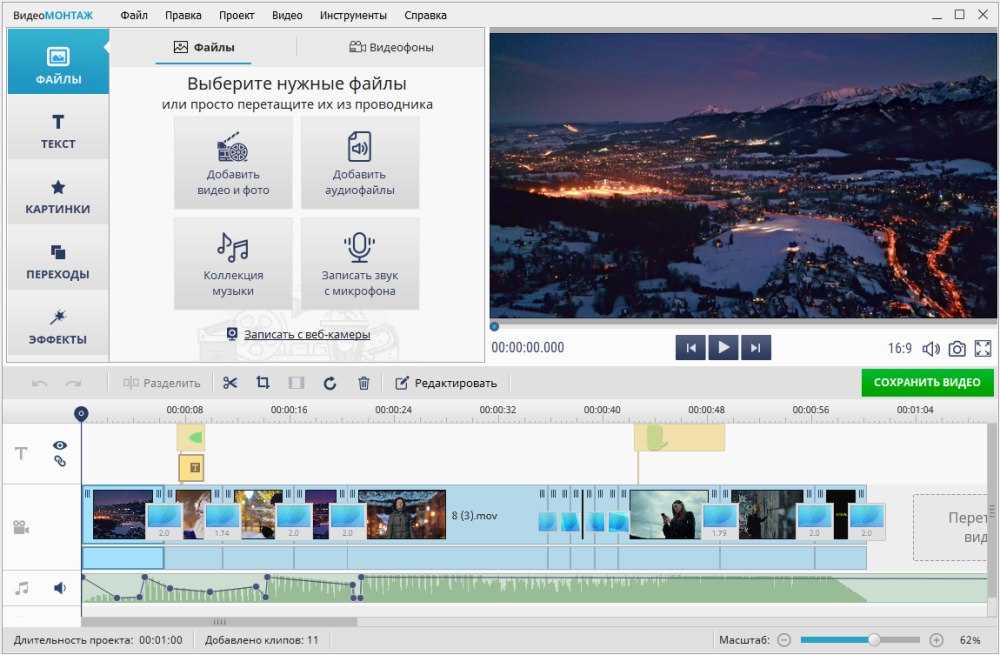Image resolution: width=1000 pixels, height=655 pixels.
Task: Click the 00:00:48 mark on the timeline ruler
Action: point(706,410)
